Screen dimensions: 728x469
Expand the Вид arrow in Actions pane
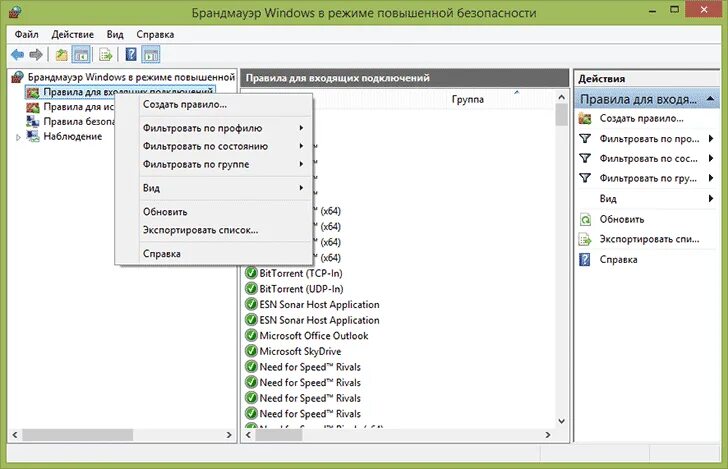click(711, 198)
